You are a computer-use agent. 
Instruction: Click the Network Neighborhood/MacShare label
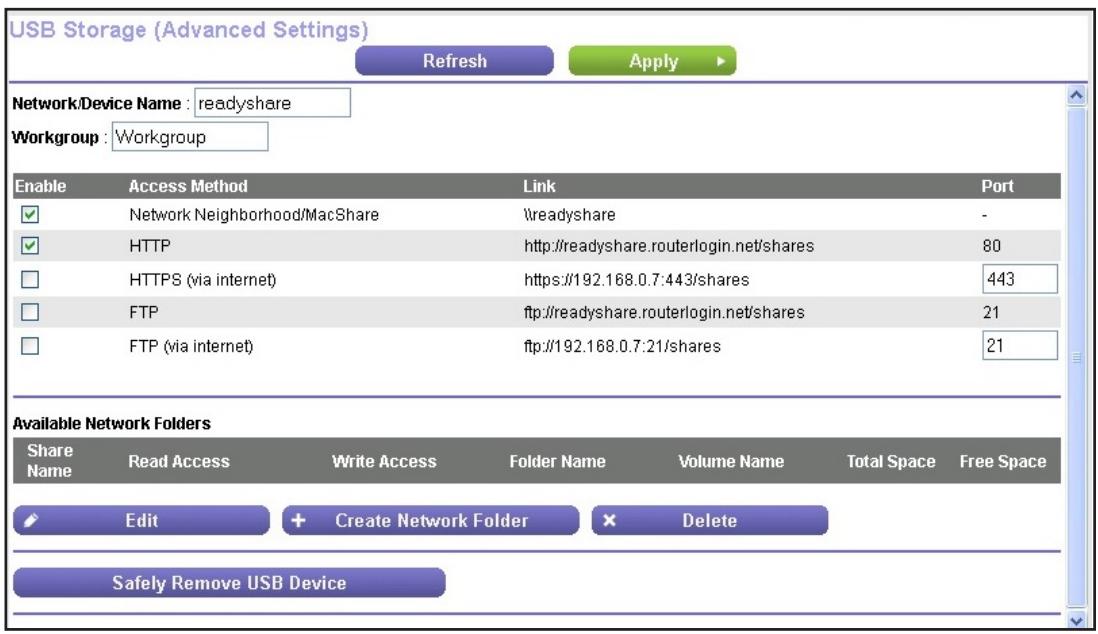pos(254,215)
